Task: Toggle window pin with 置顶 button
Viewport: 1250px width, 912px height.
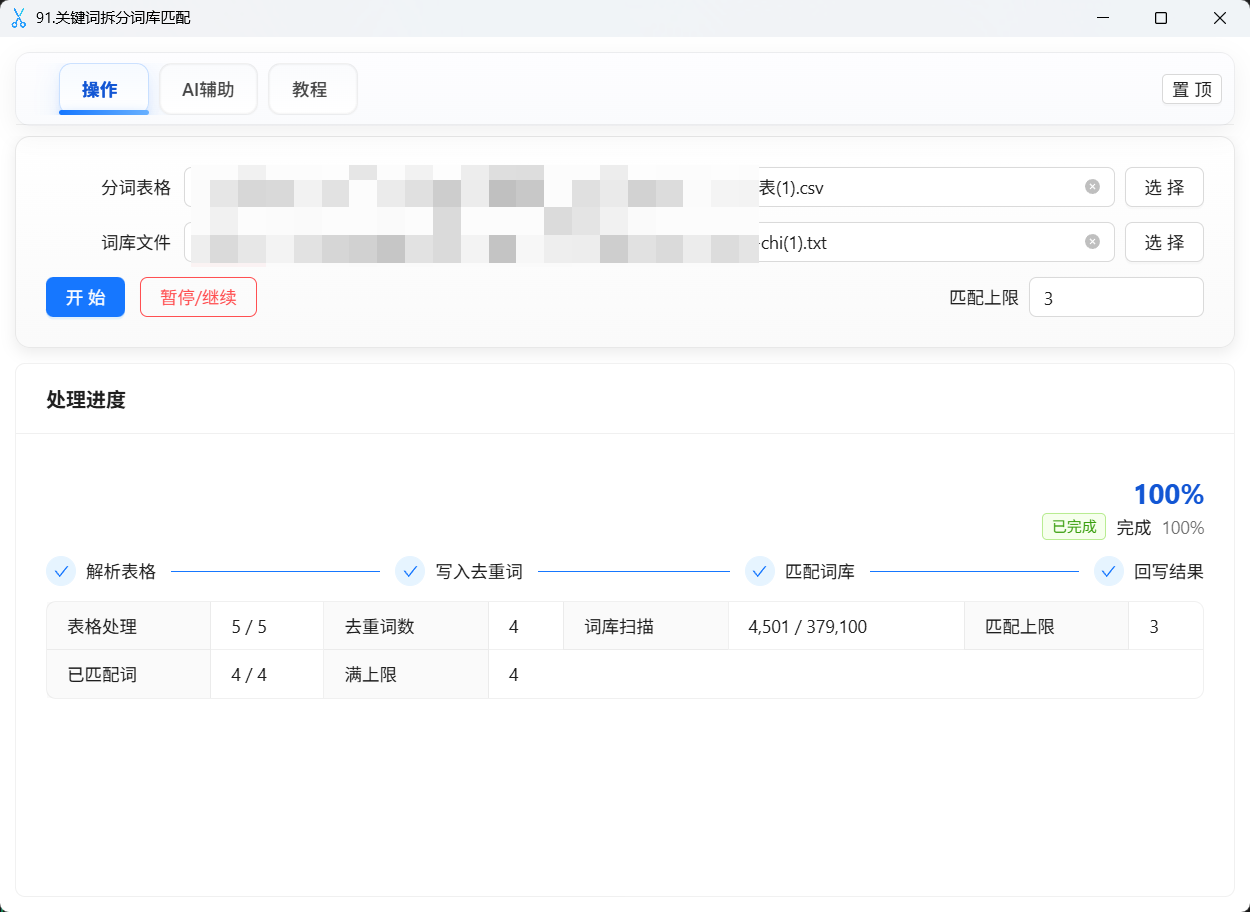Action: click(x=1191, y=89)
